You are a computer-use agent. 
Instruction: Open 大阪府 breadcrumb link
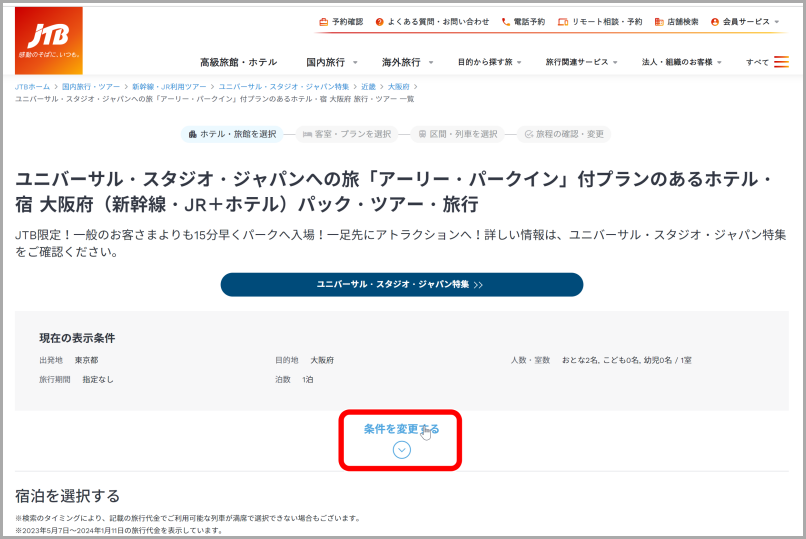point(398,86)
